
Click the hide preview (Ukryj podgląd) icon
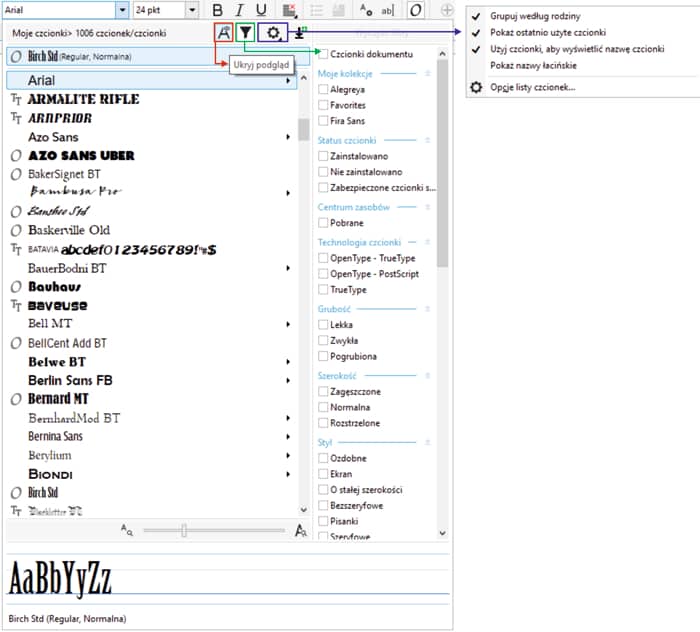[x=225, y=33]
